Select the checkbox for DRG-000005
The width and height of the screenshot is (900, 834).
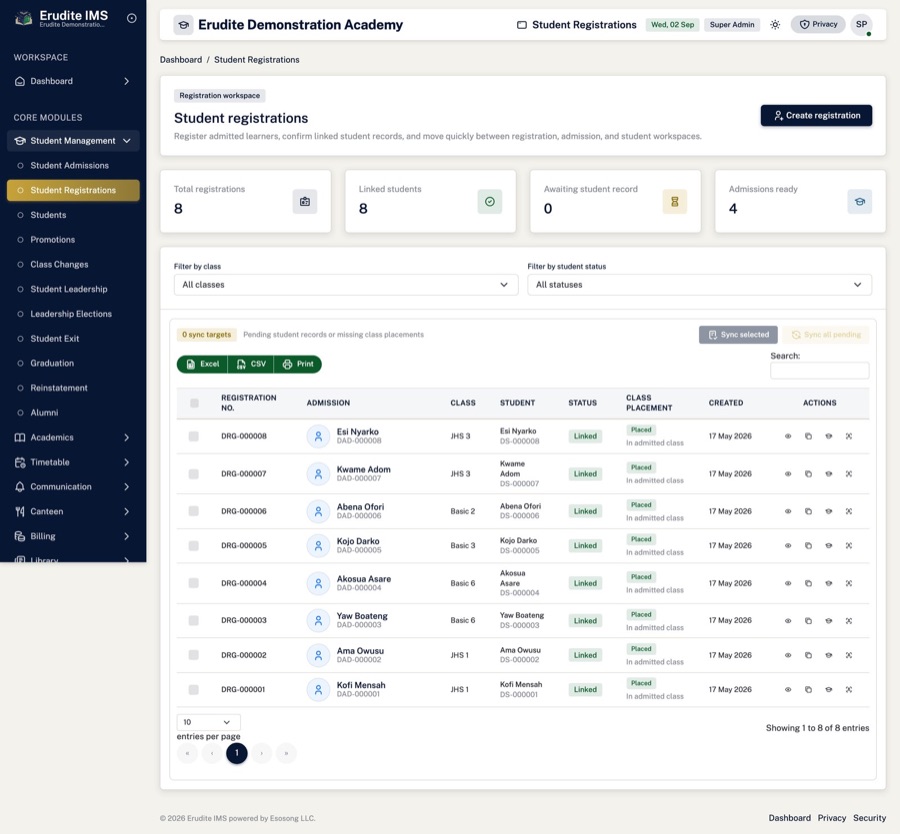[x=193, y=546]
